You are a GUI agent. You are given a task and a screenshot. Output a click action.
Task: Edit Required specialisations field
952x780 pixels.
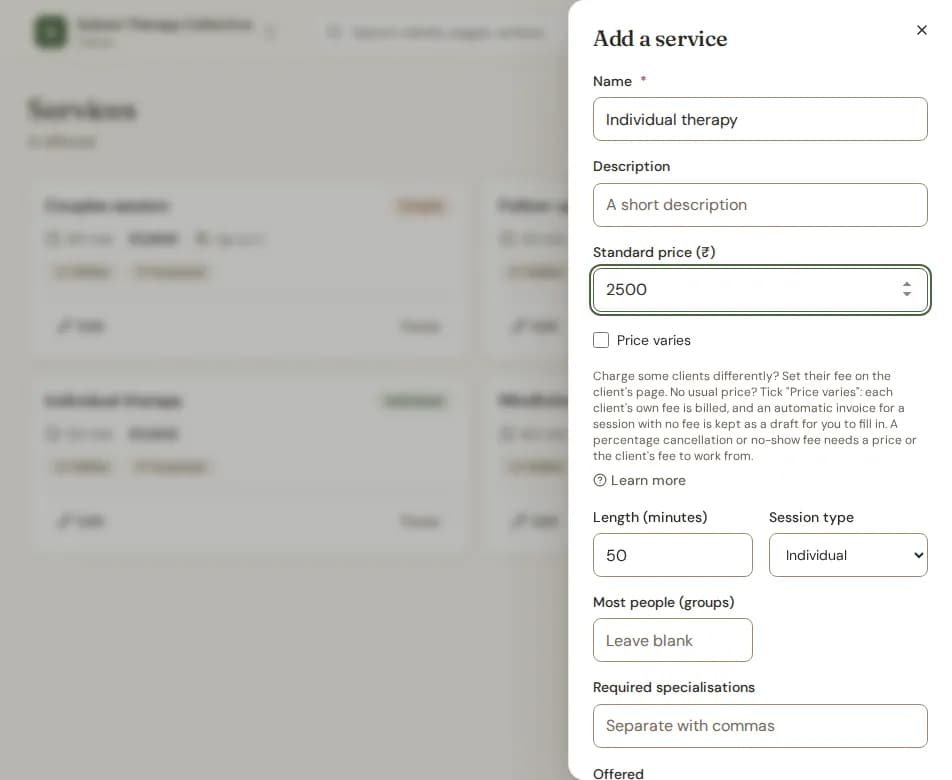760,726
